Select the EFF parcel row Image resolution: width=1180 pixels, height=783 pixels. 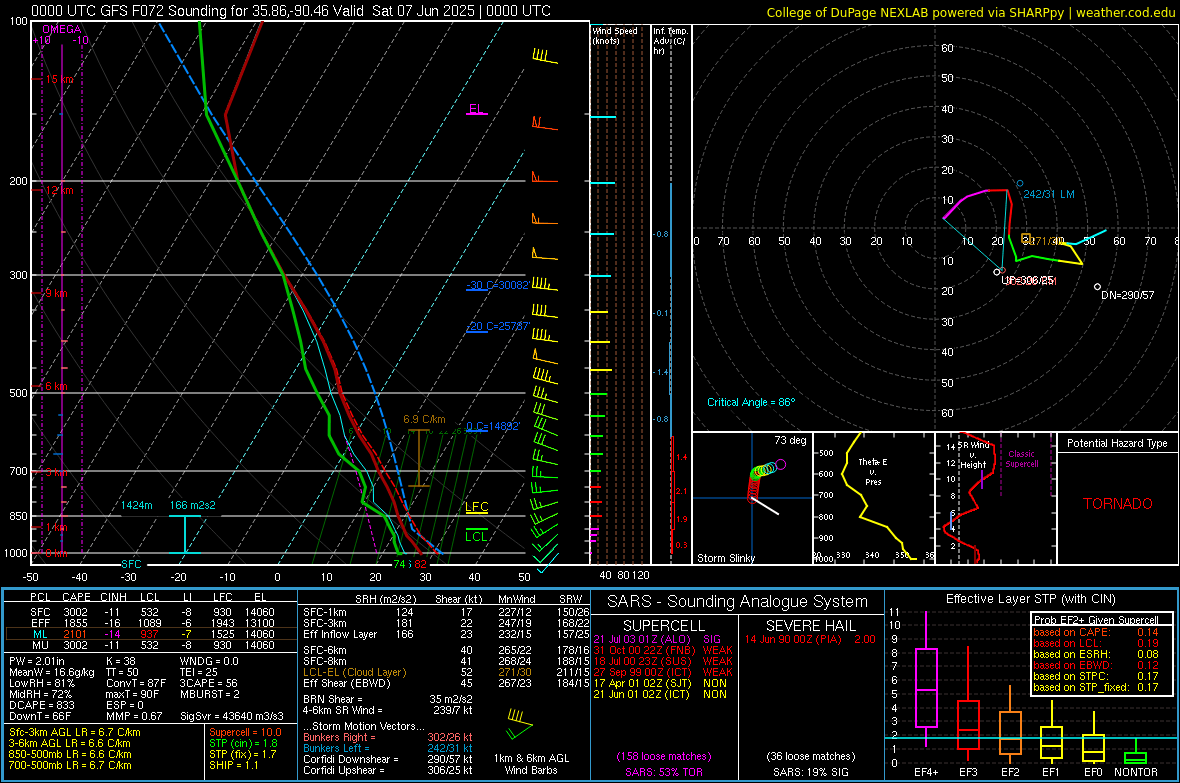(x=151, y=623)
